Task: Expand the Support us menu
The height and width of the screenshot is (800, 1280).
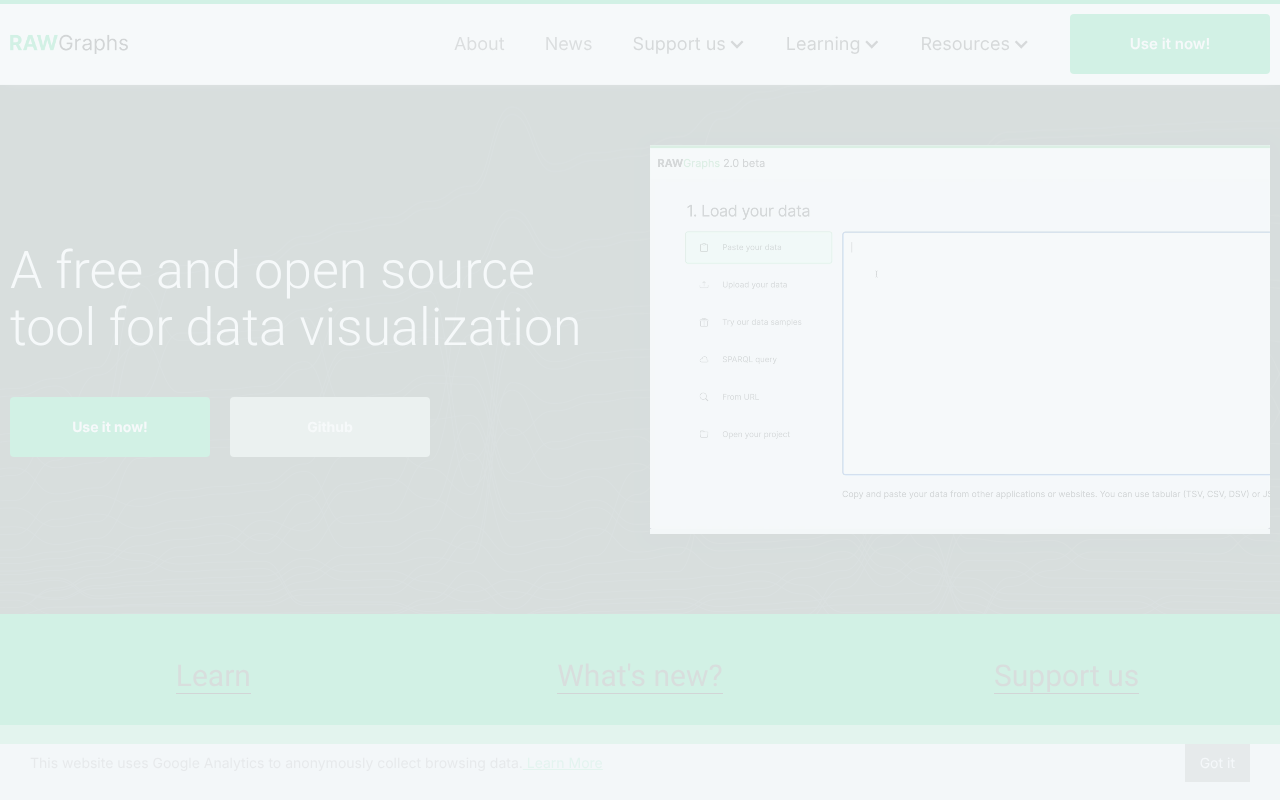Action: click(688, 44)
